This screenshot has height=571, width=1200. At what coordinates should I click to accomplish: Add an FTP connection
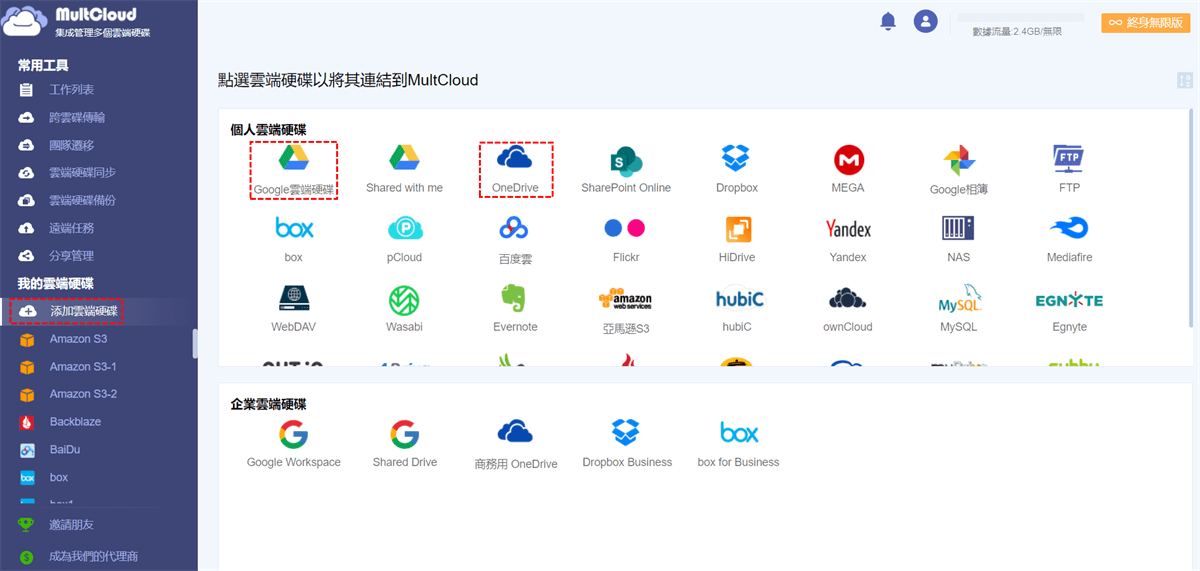coord(1069,170)
